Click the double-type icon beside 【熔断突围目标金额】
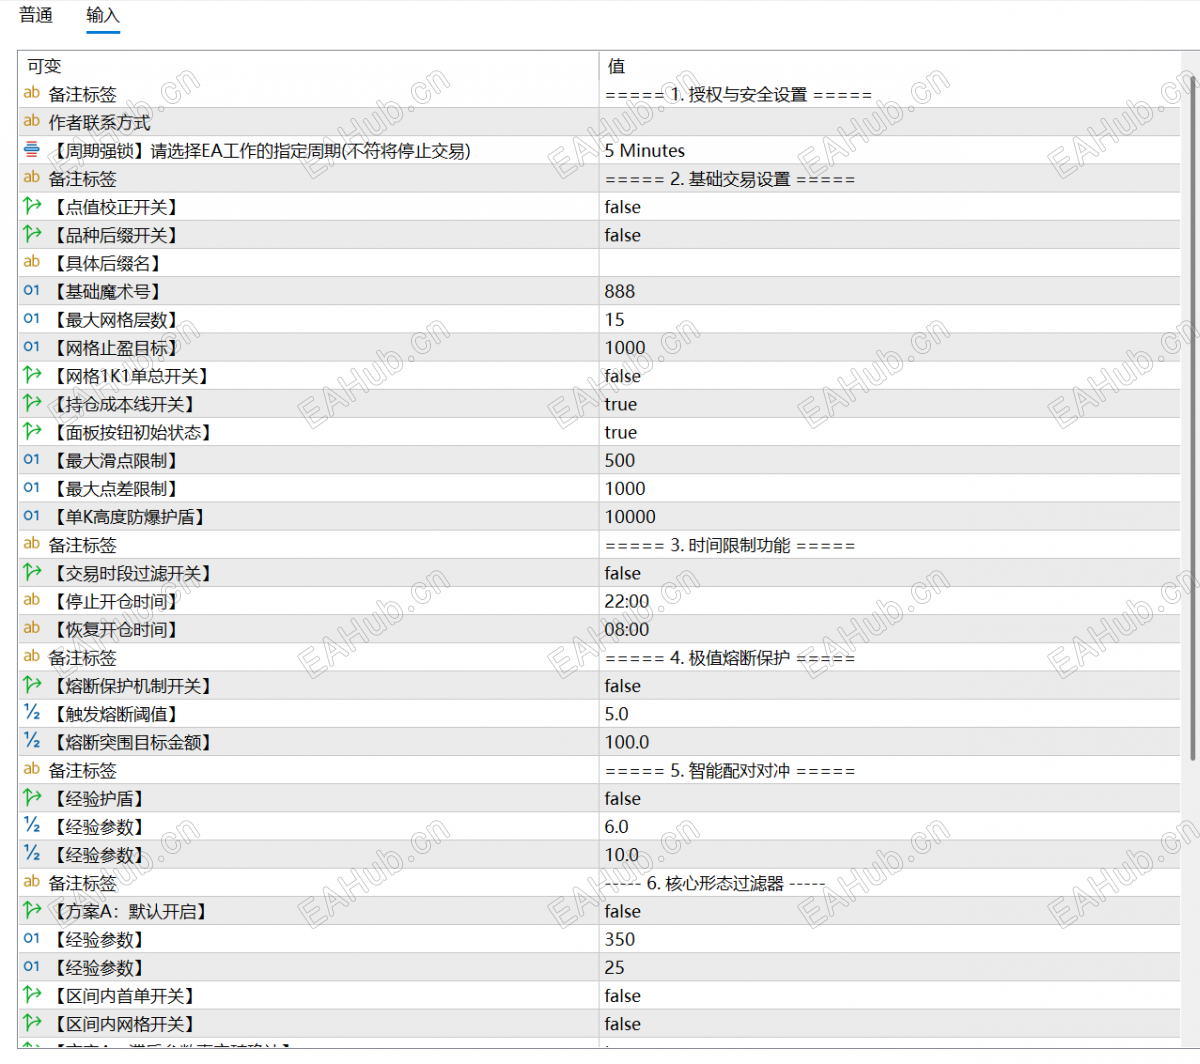The image size is (1200, 1064). click(32, 742)
